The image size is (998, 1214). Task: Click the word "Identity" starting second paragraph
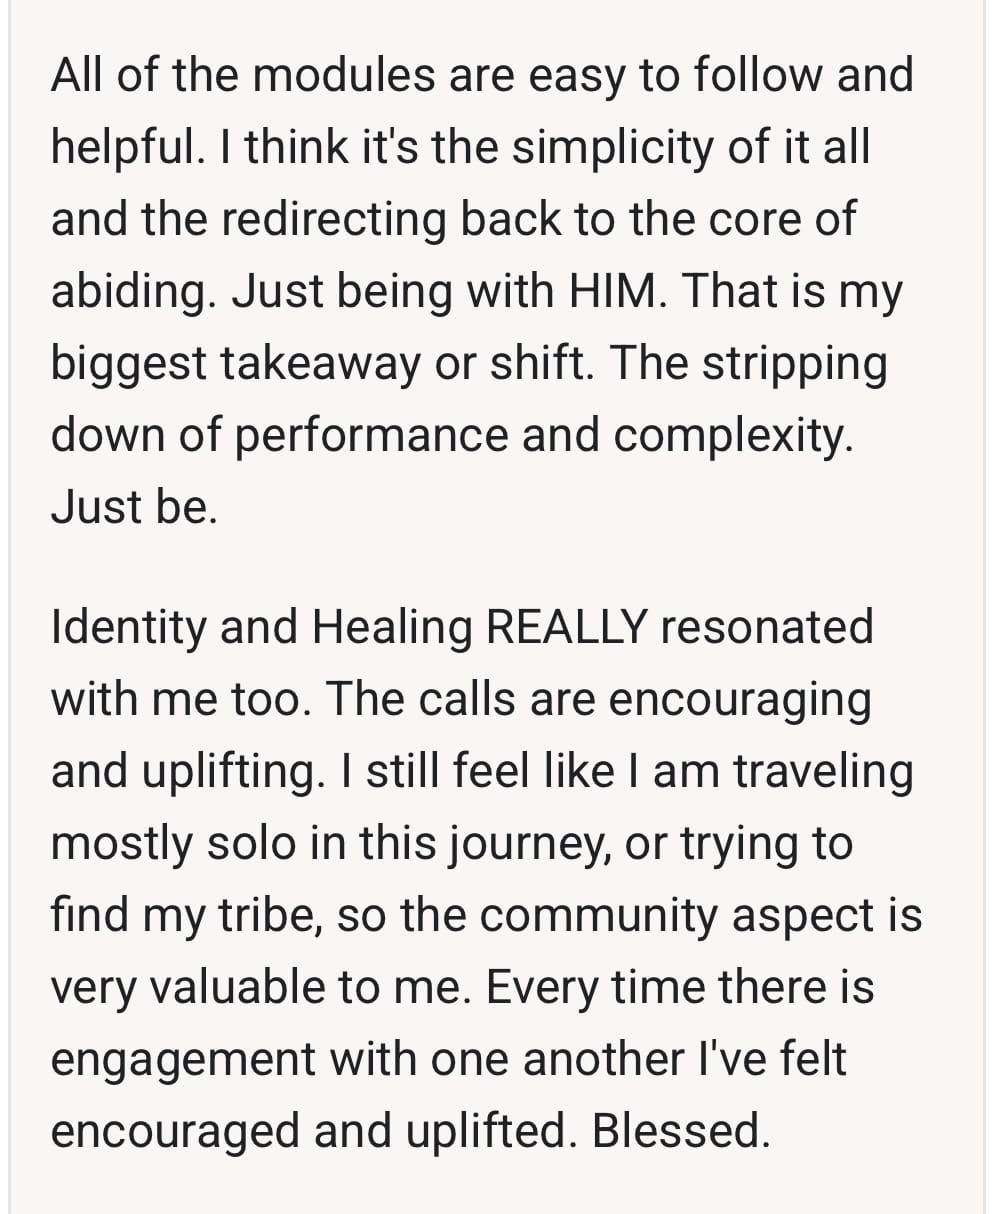click(127, 627)
